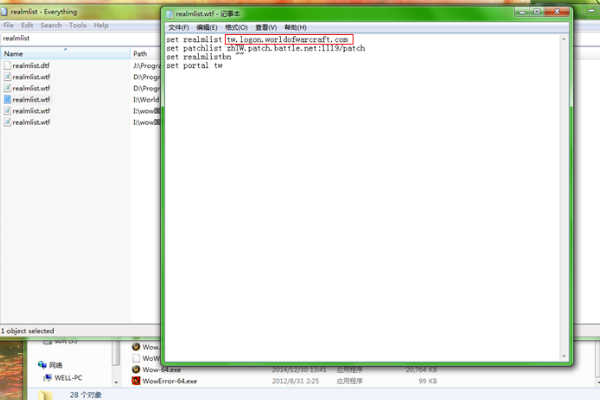Click the Wow-64.exe file icon
Viewport: 600px width, 400px height.
click(137, 369)
